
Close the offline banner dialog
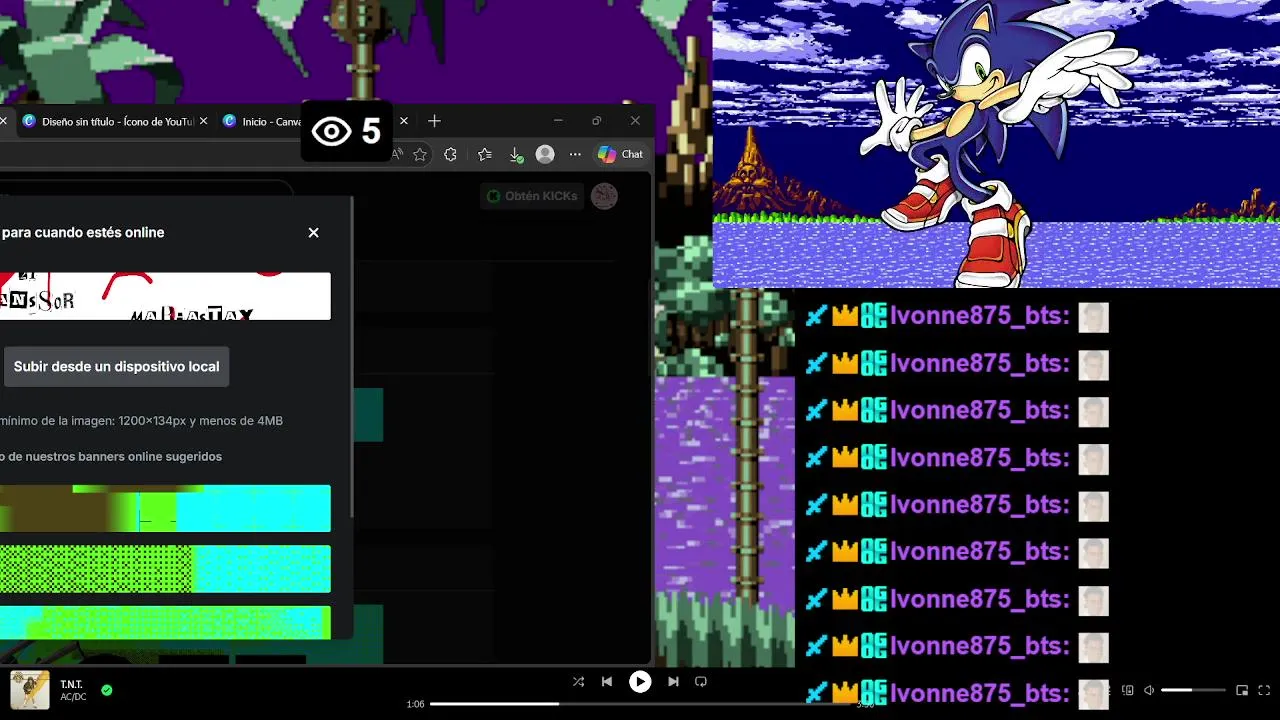[313, 232]
